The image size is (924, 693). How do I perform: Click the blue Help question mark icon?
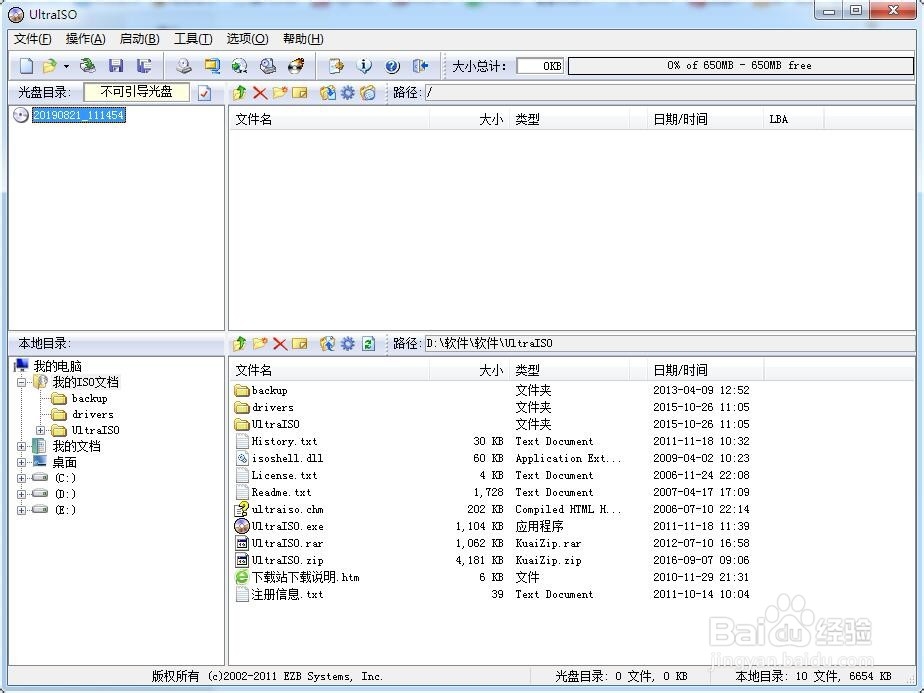click(392, 66)
